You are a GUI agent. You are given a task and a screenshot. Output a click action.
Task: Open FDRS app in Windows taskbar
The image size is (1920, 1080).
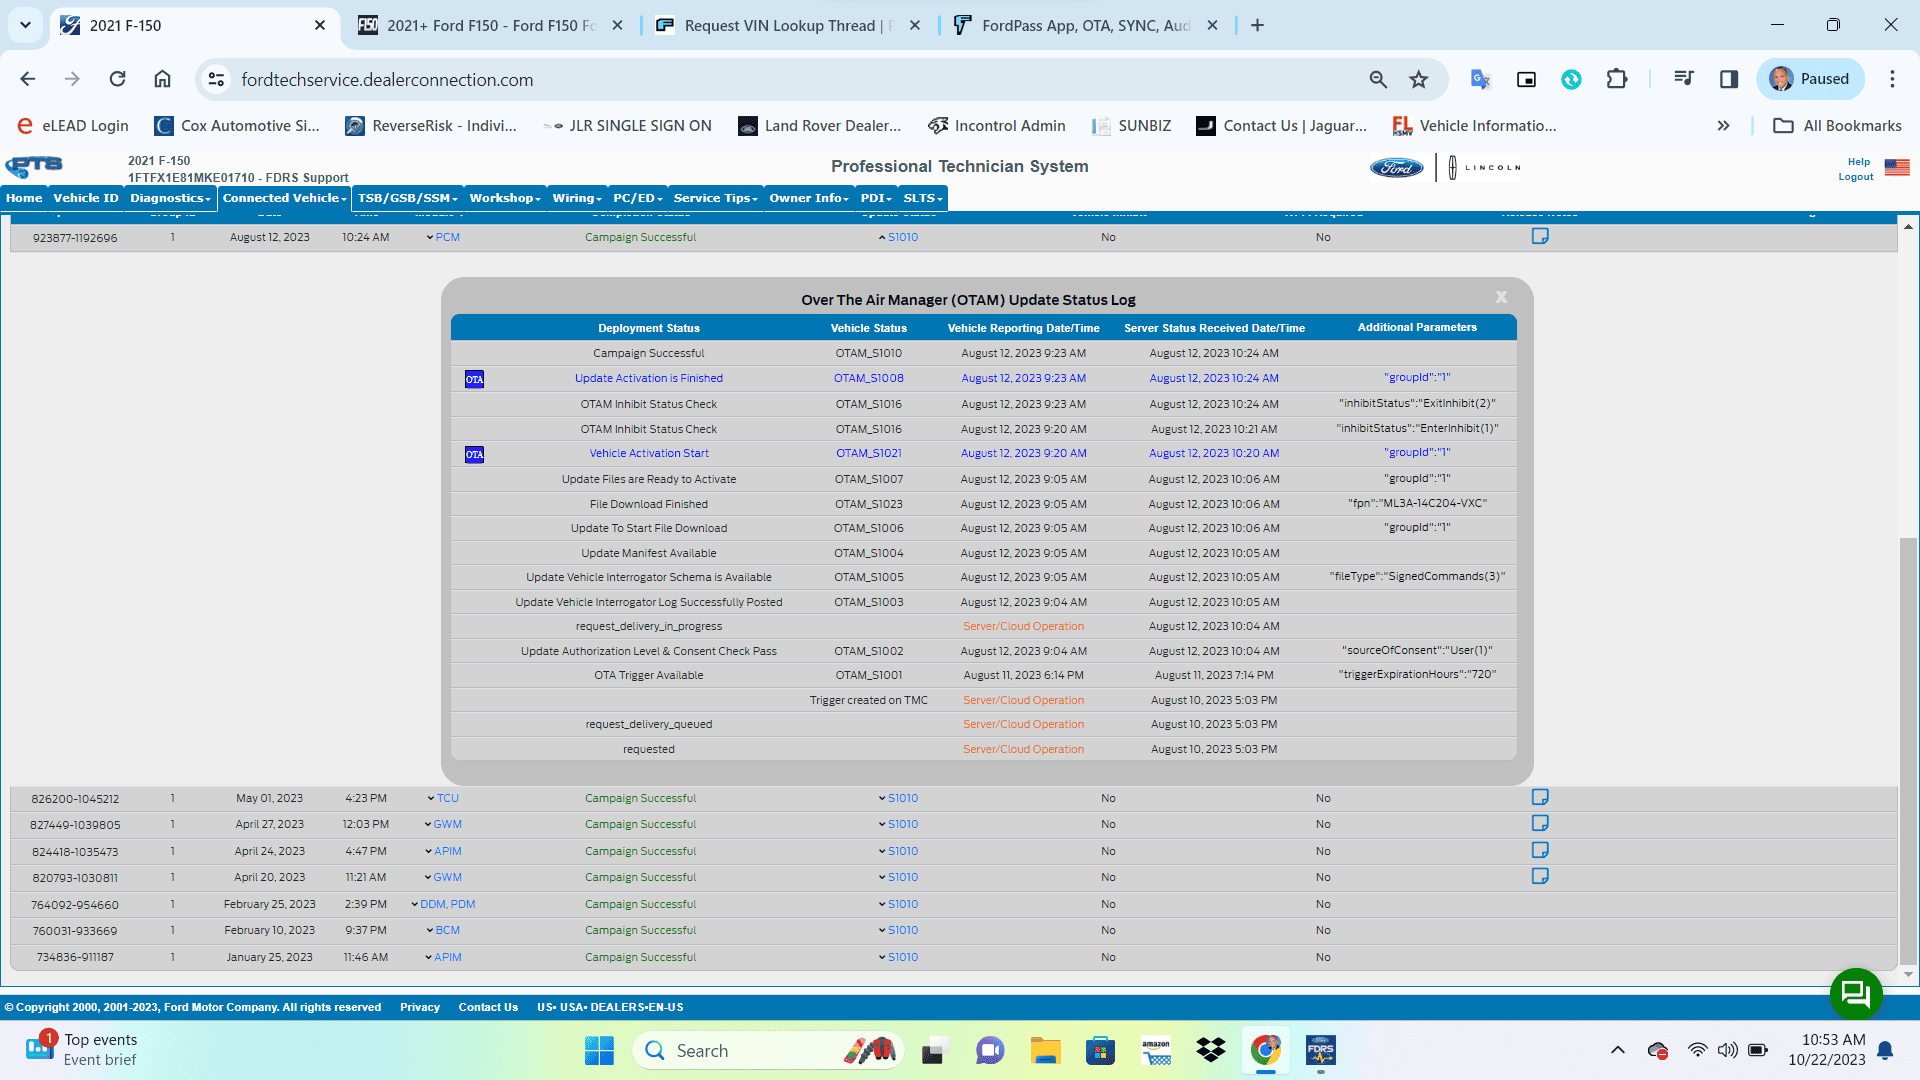click(1320, 1051)
